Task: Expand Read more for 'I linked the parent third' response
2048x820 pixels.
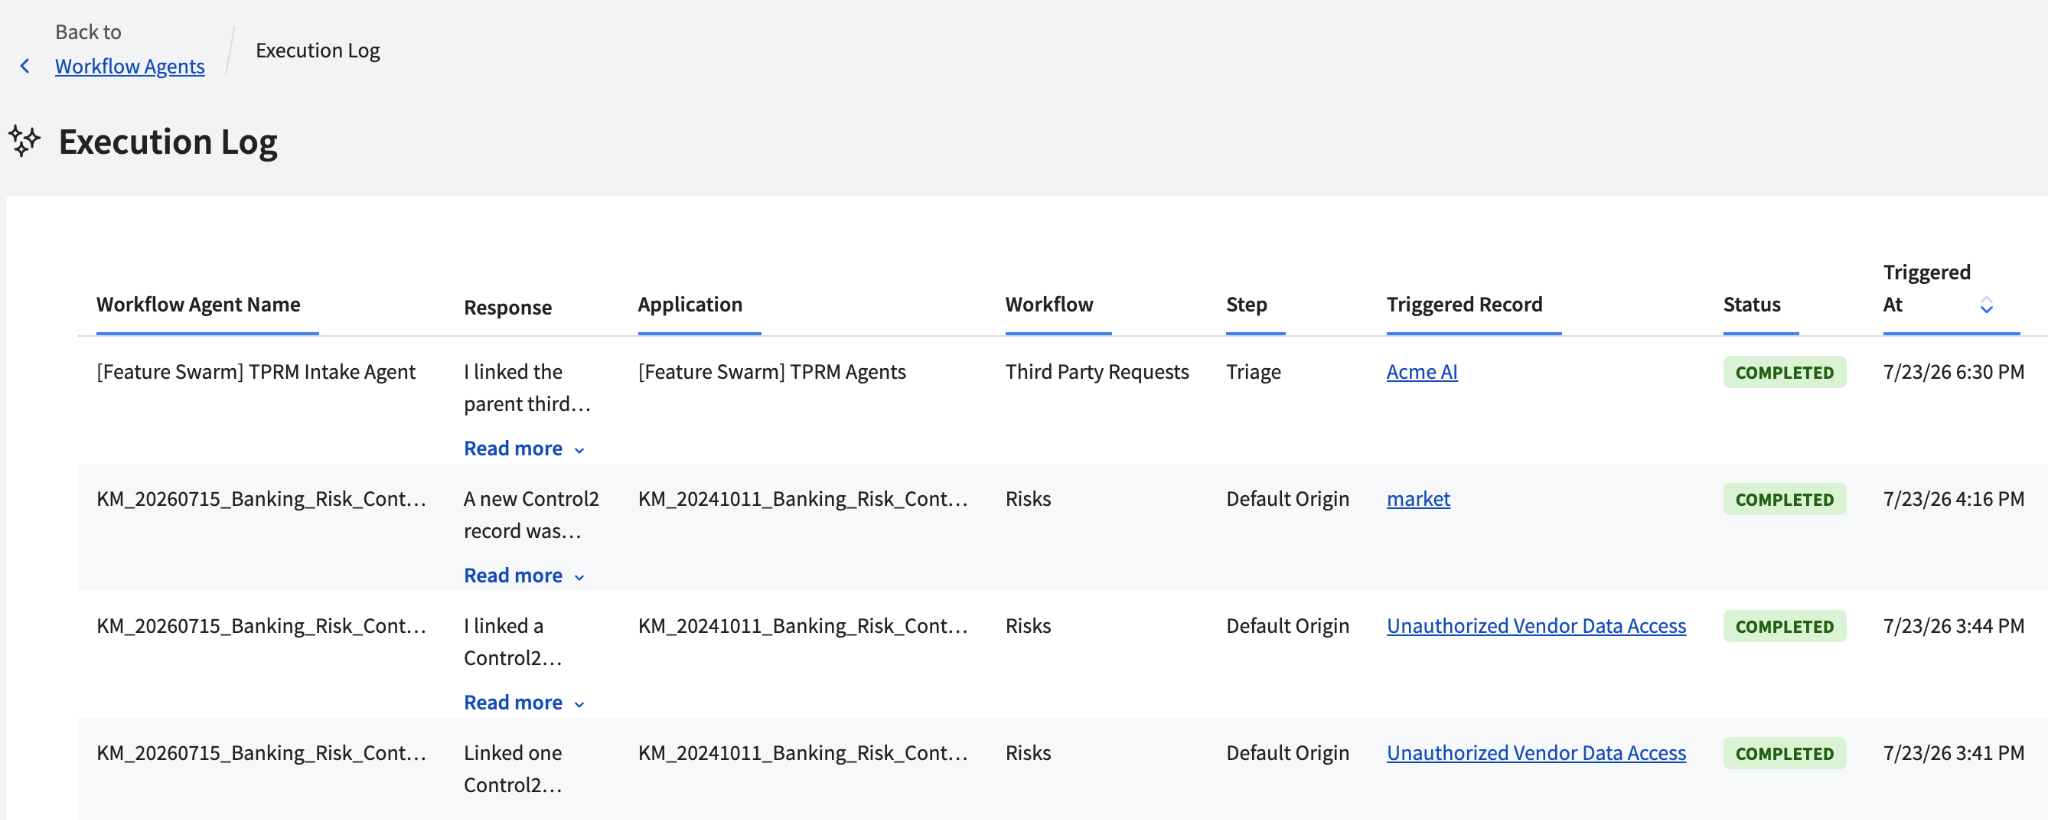Action: coord(524,449)
